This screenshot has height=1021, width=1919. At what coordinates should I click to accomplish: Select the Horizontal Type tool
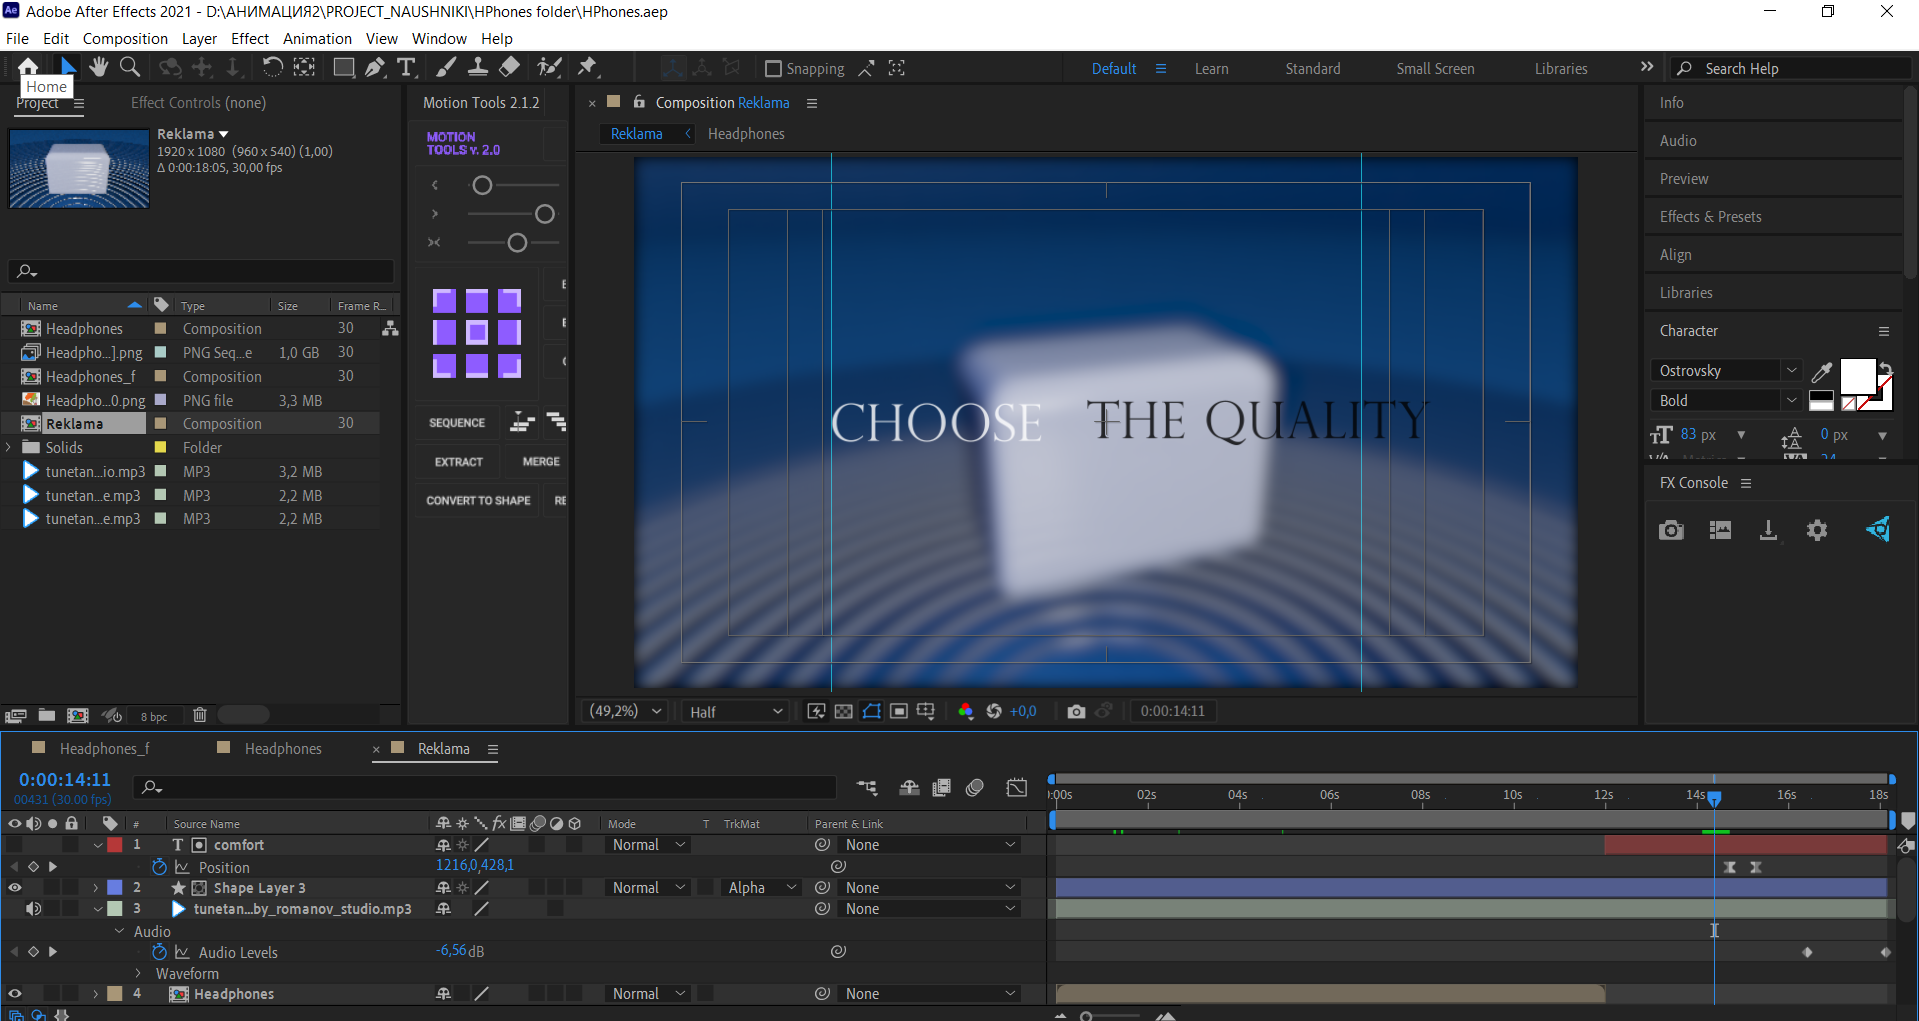tap(406, 67)
